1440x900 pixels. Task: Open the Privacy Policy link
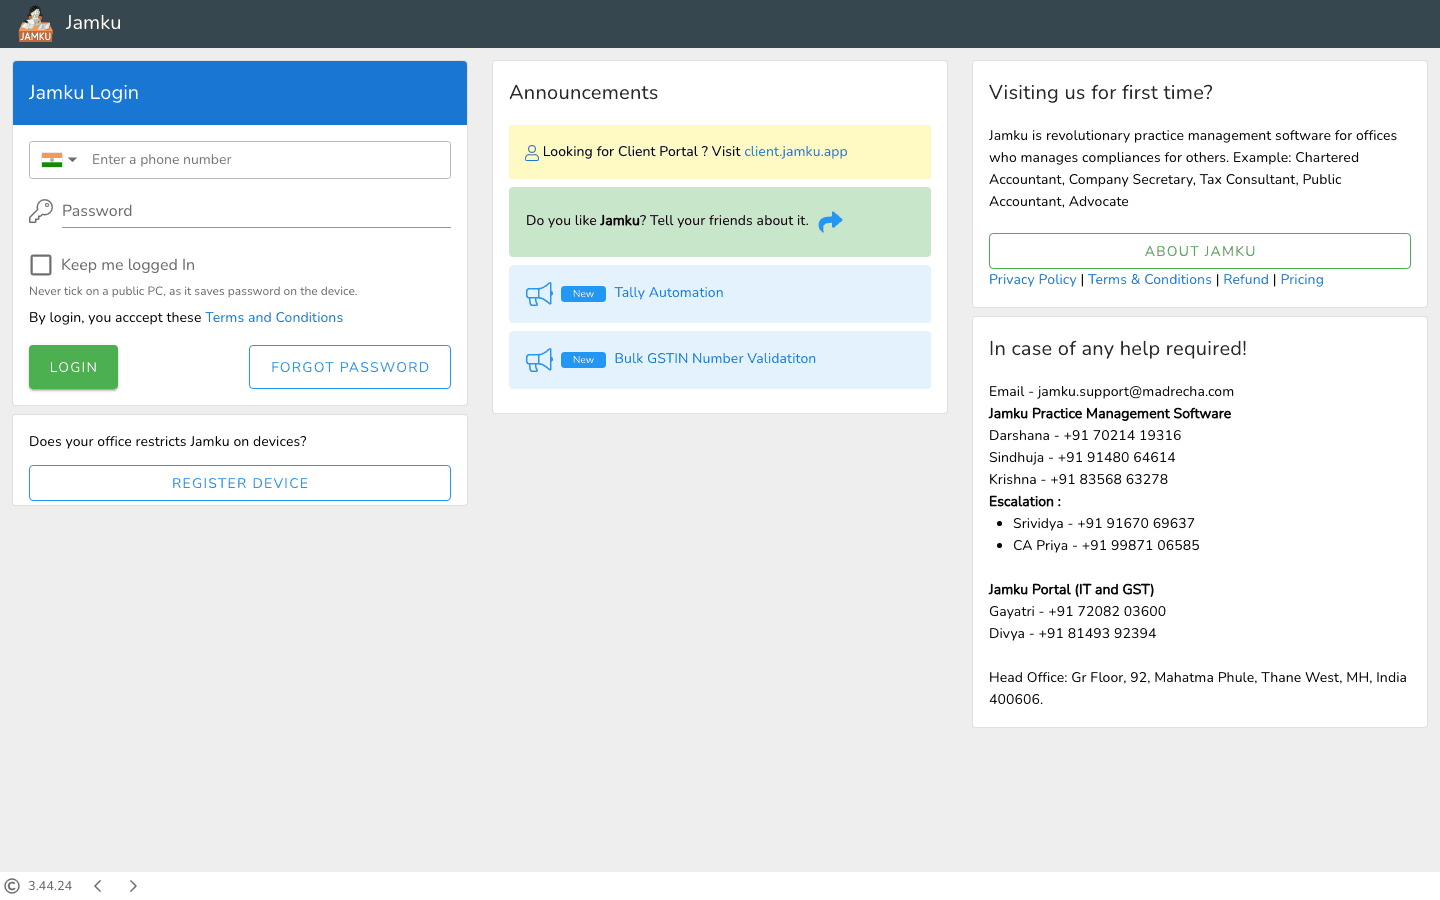click(x=1033, y=280)
